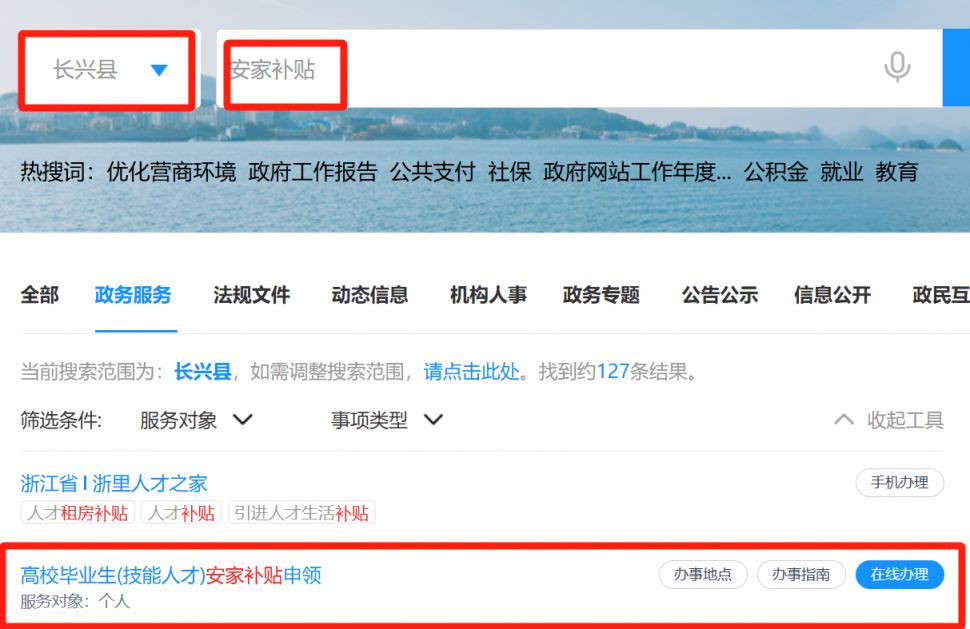Click the microphone voice search icon
Viewport: 970px width, 629px height.
(897, 67)
